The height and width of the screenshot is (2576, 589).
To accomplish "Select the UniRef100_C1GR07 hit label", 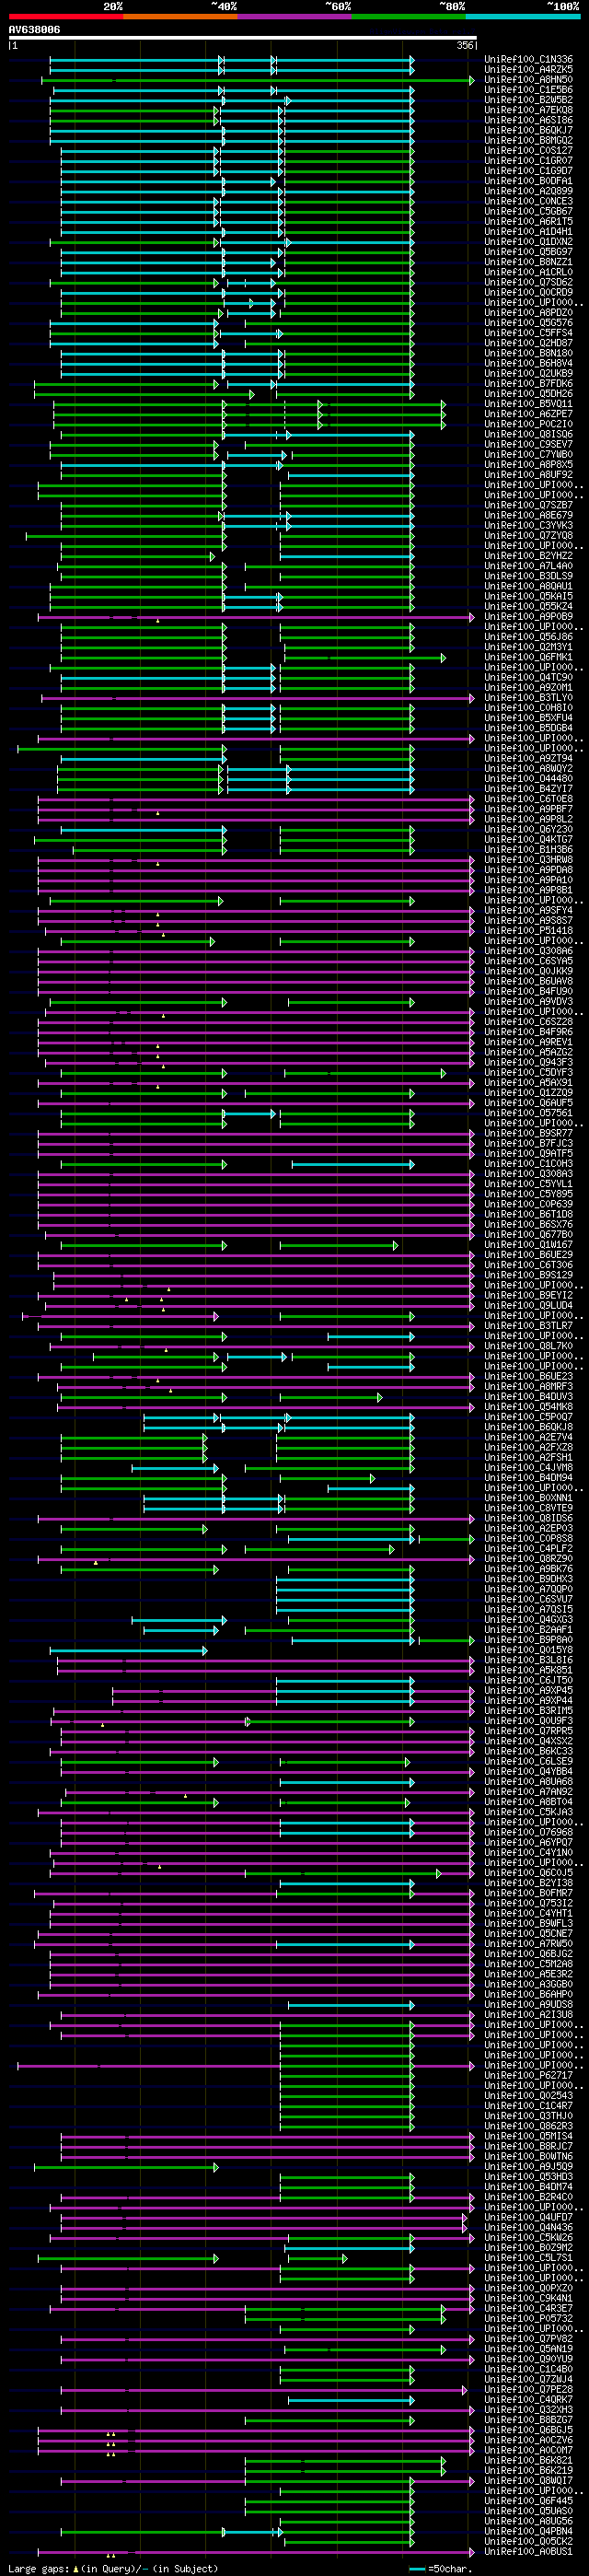I will tap(528, 161).
